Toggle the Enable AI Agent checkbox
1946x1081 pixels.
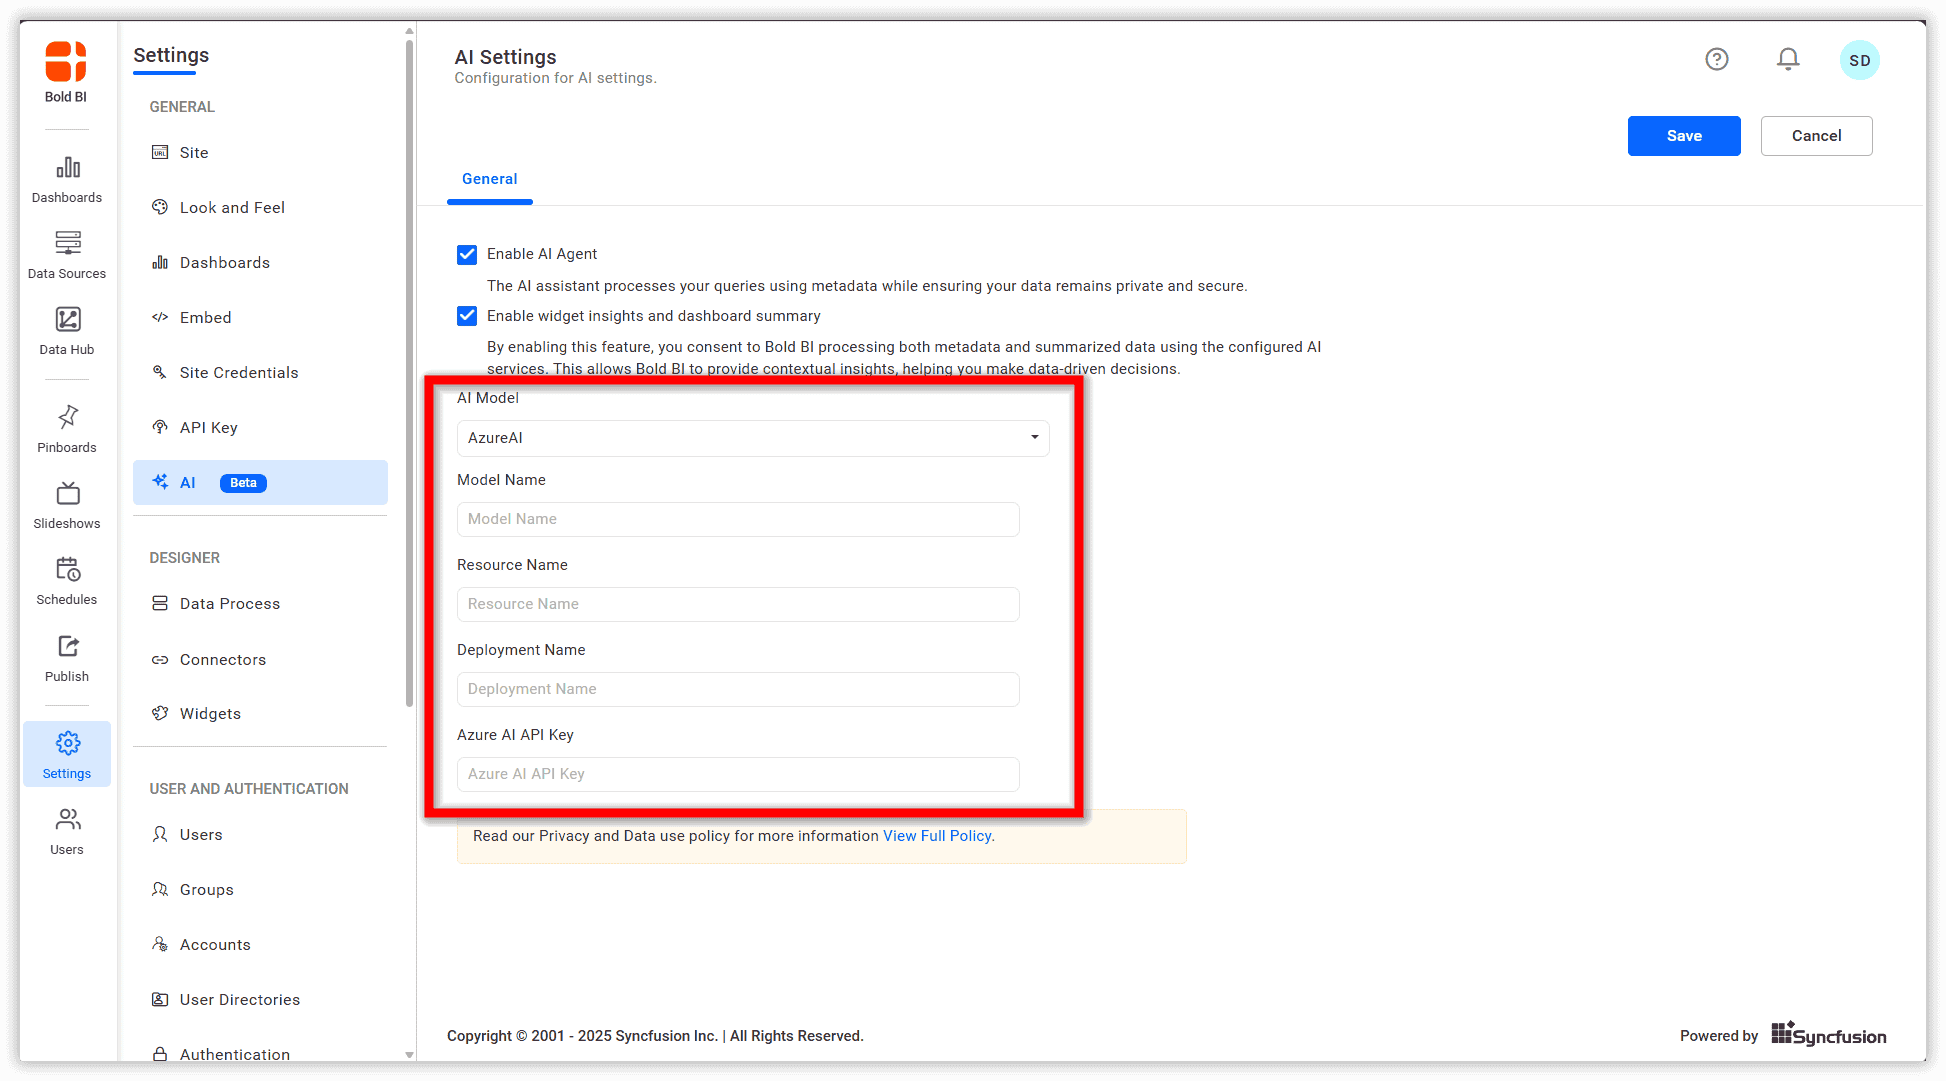pyautogui.click(x=467, y=255)
